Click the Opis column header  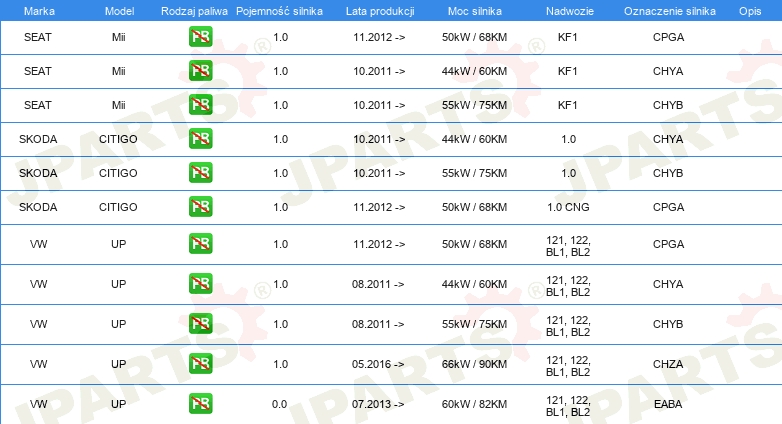tap(750, 11)
